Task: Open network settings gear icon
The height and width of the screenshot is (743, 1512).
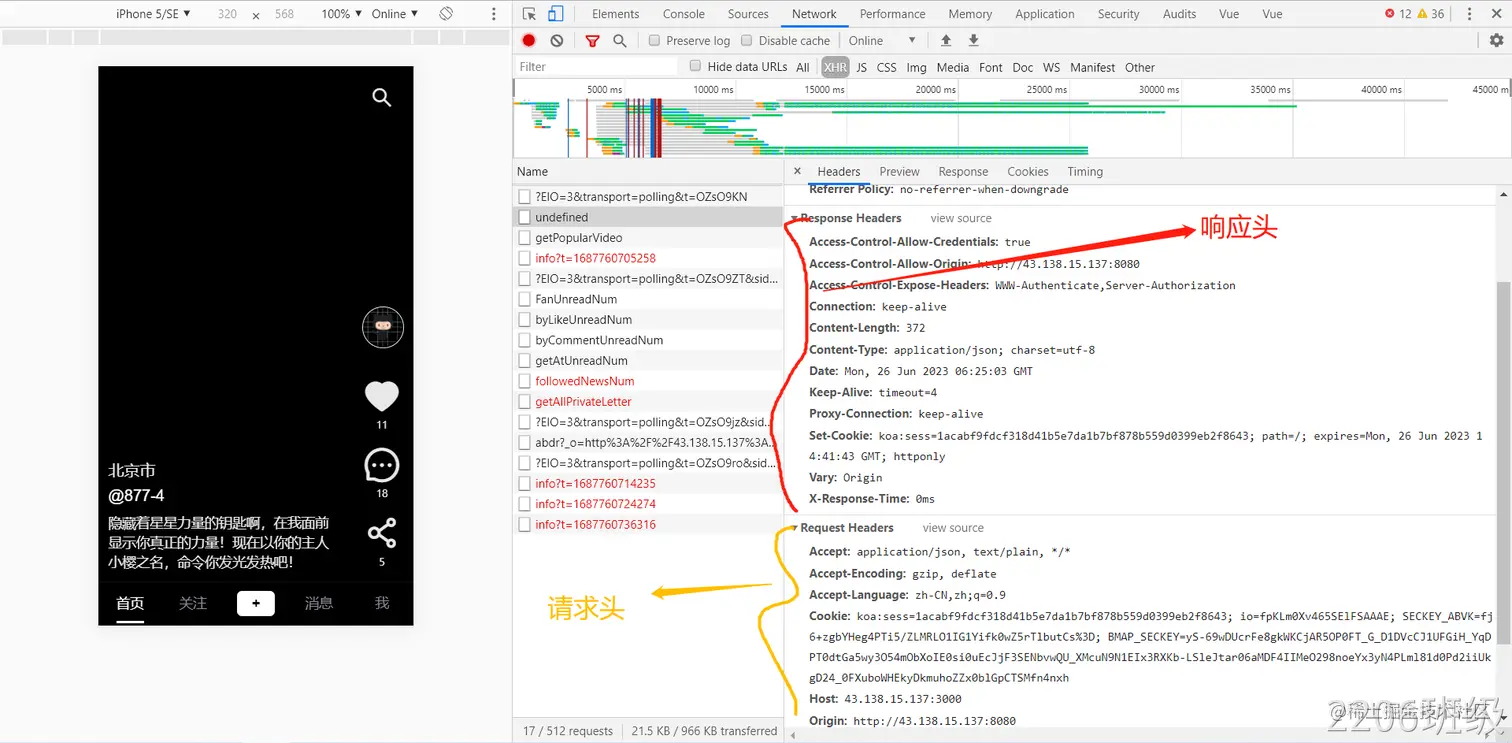Action: tap(1496, 40)
